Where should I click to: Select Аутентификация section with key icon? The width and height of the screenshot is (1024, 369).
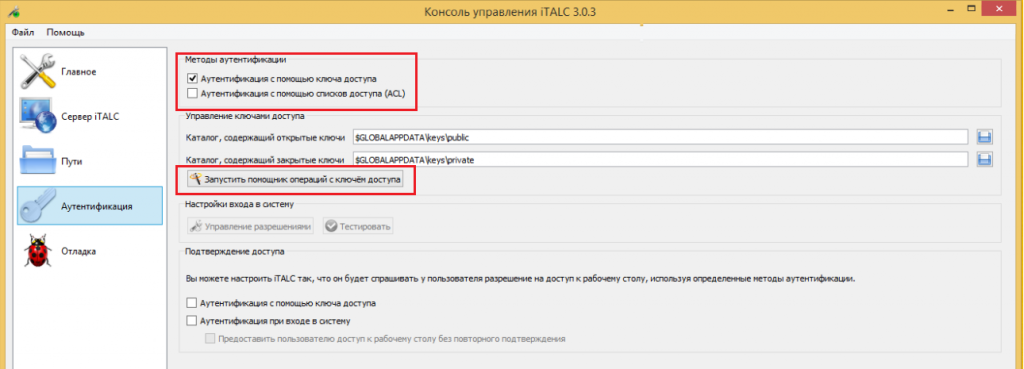[x=89, y=206]
